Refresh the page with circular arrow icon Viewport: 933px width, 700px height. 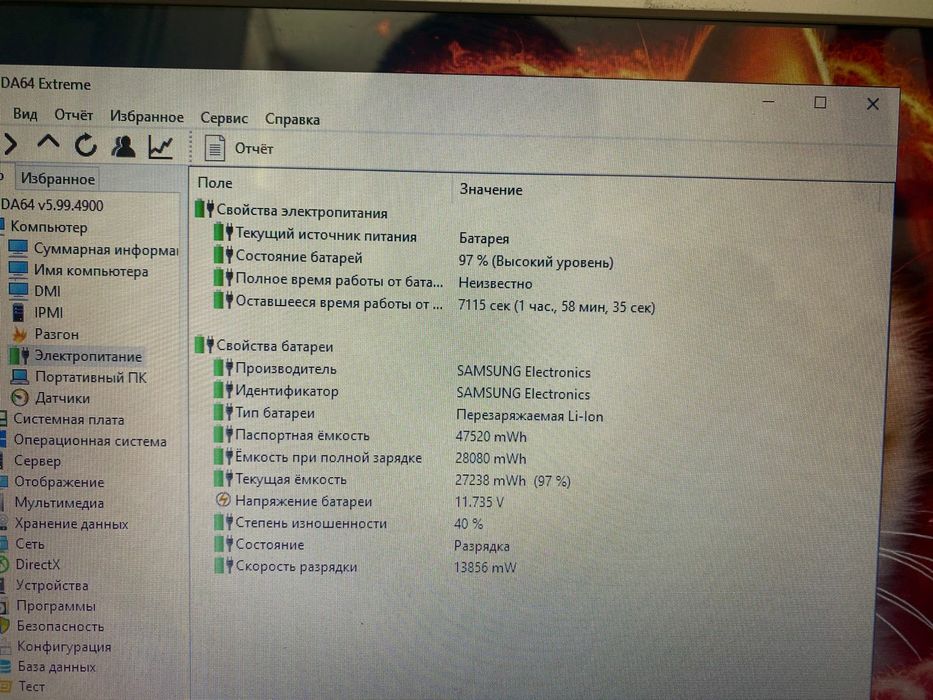pyautogui.click(x=86, y=145)
